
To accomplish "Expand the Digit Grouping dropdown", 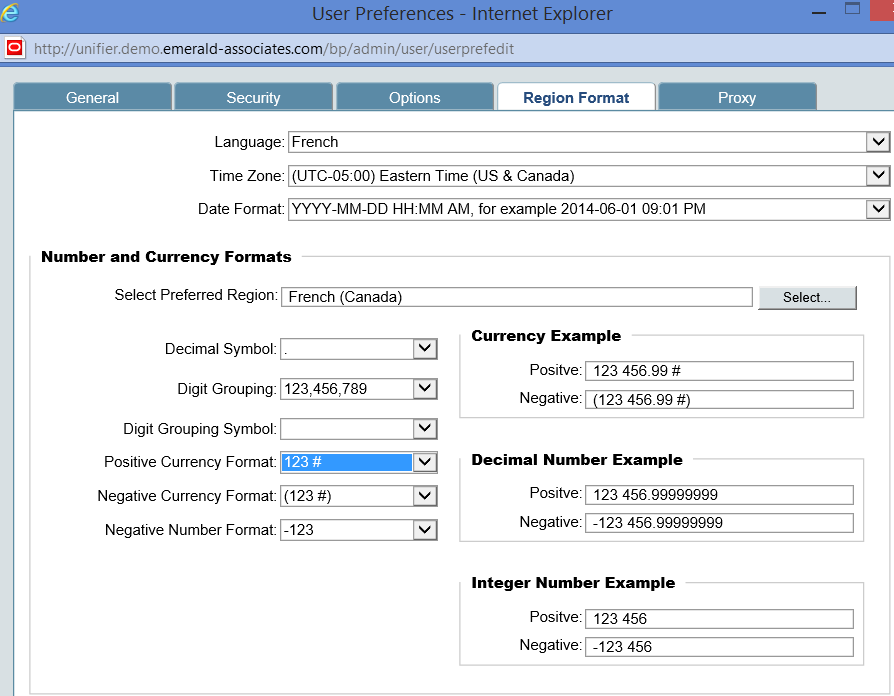I will [425, 389].
